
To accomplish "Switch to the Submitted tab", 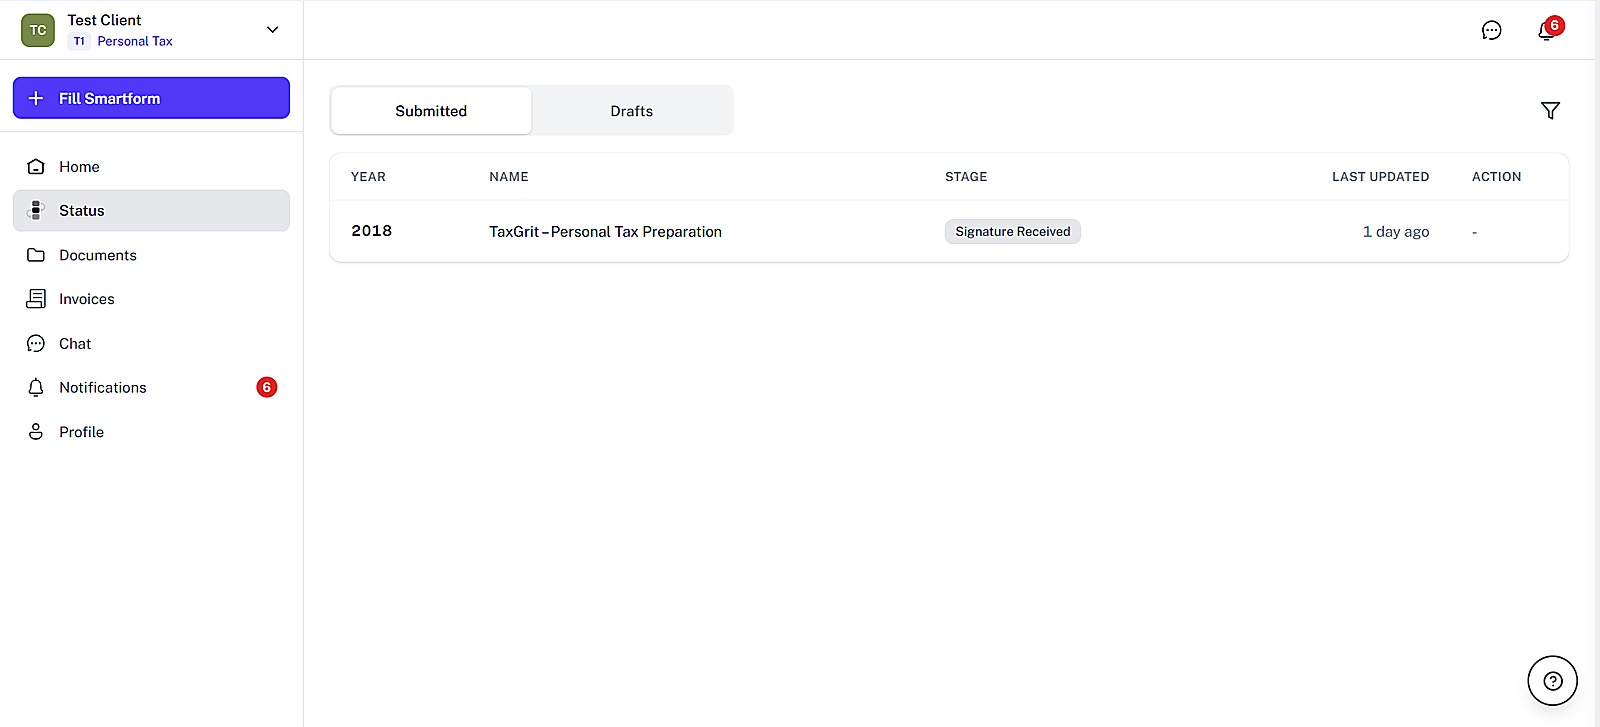I will pos(431,111).
